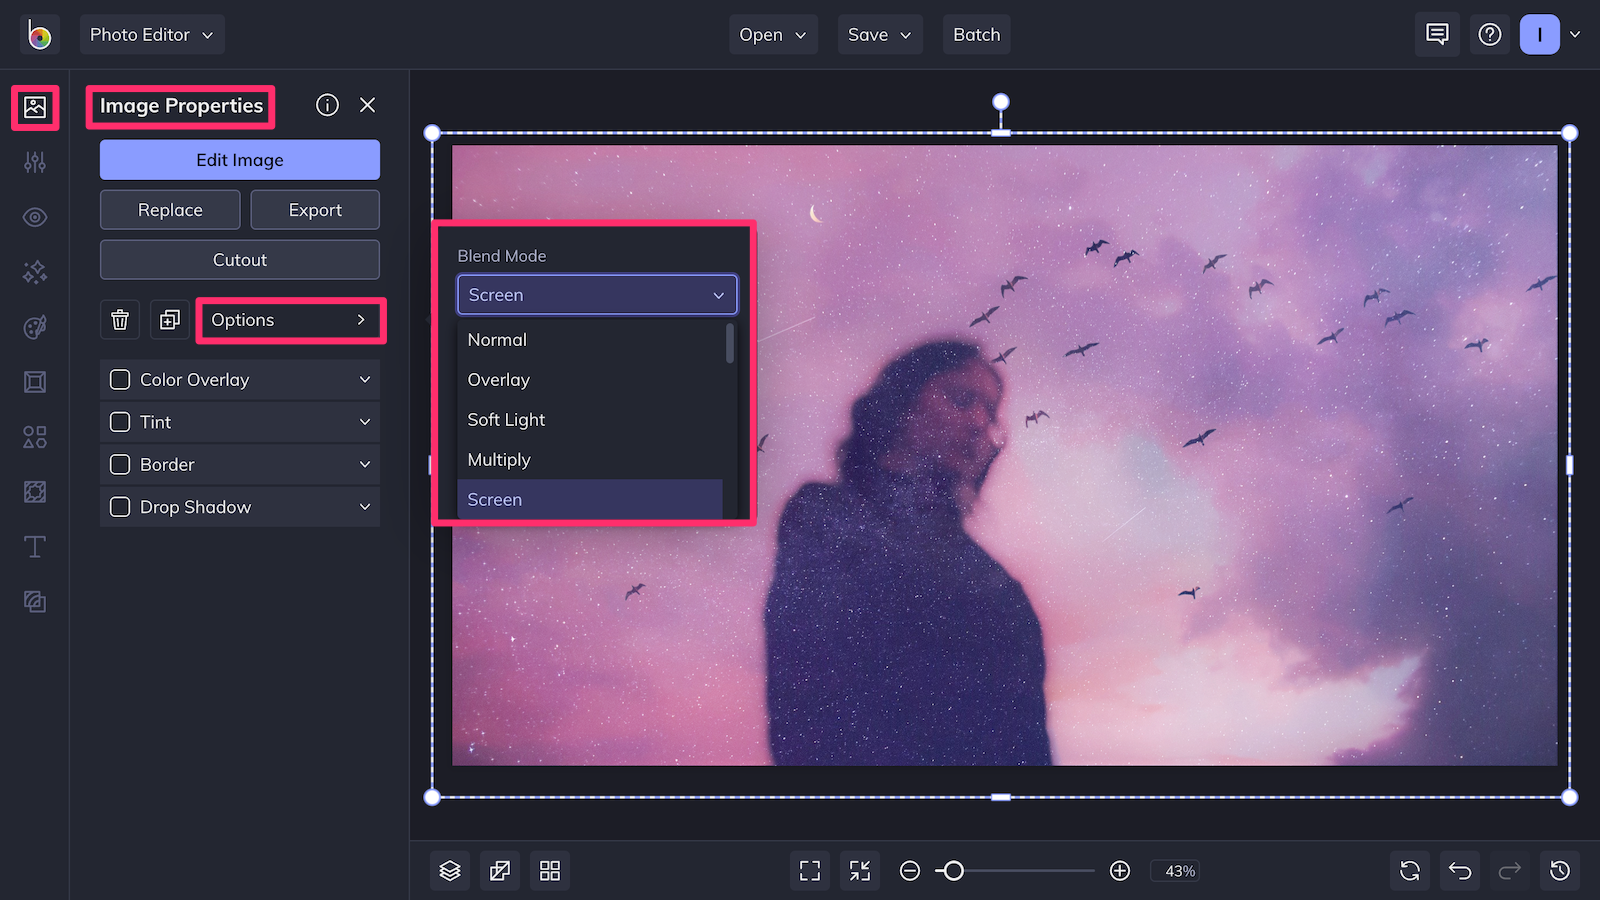This screenshot has height=900, width=1600.
Task: Select the Artsy palette icon
Action: [35, 327]
